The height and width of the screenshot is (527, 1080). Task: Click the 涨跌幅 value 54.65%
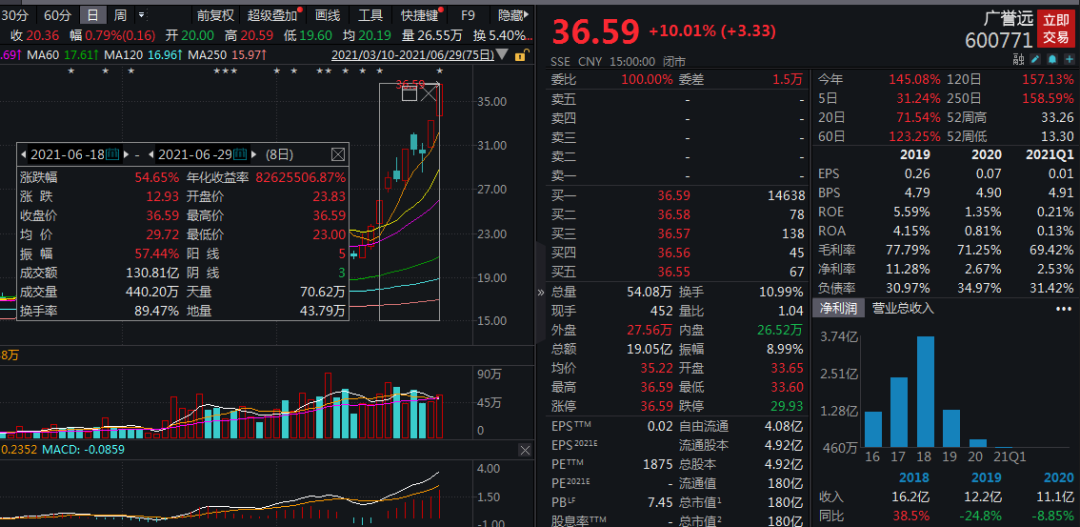(159, 178)
